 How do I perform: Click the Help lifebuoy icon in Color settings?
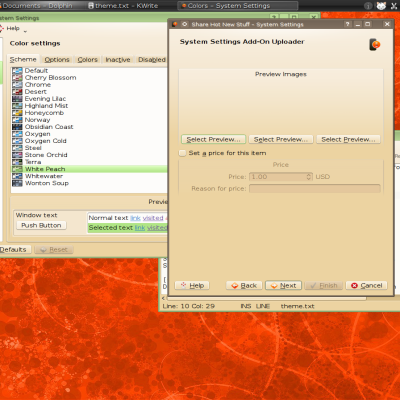[2, 28]
